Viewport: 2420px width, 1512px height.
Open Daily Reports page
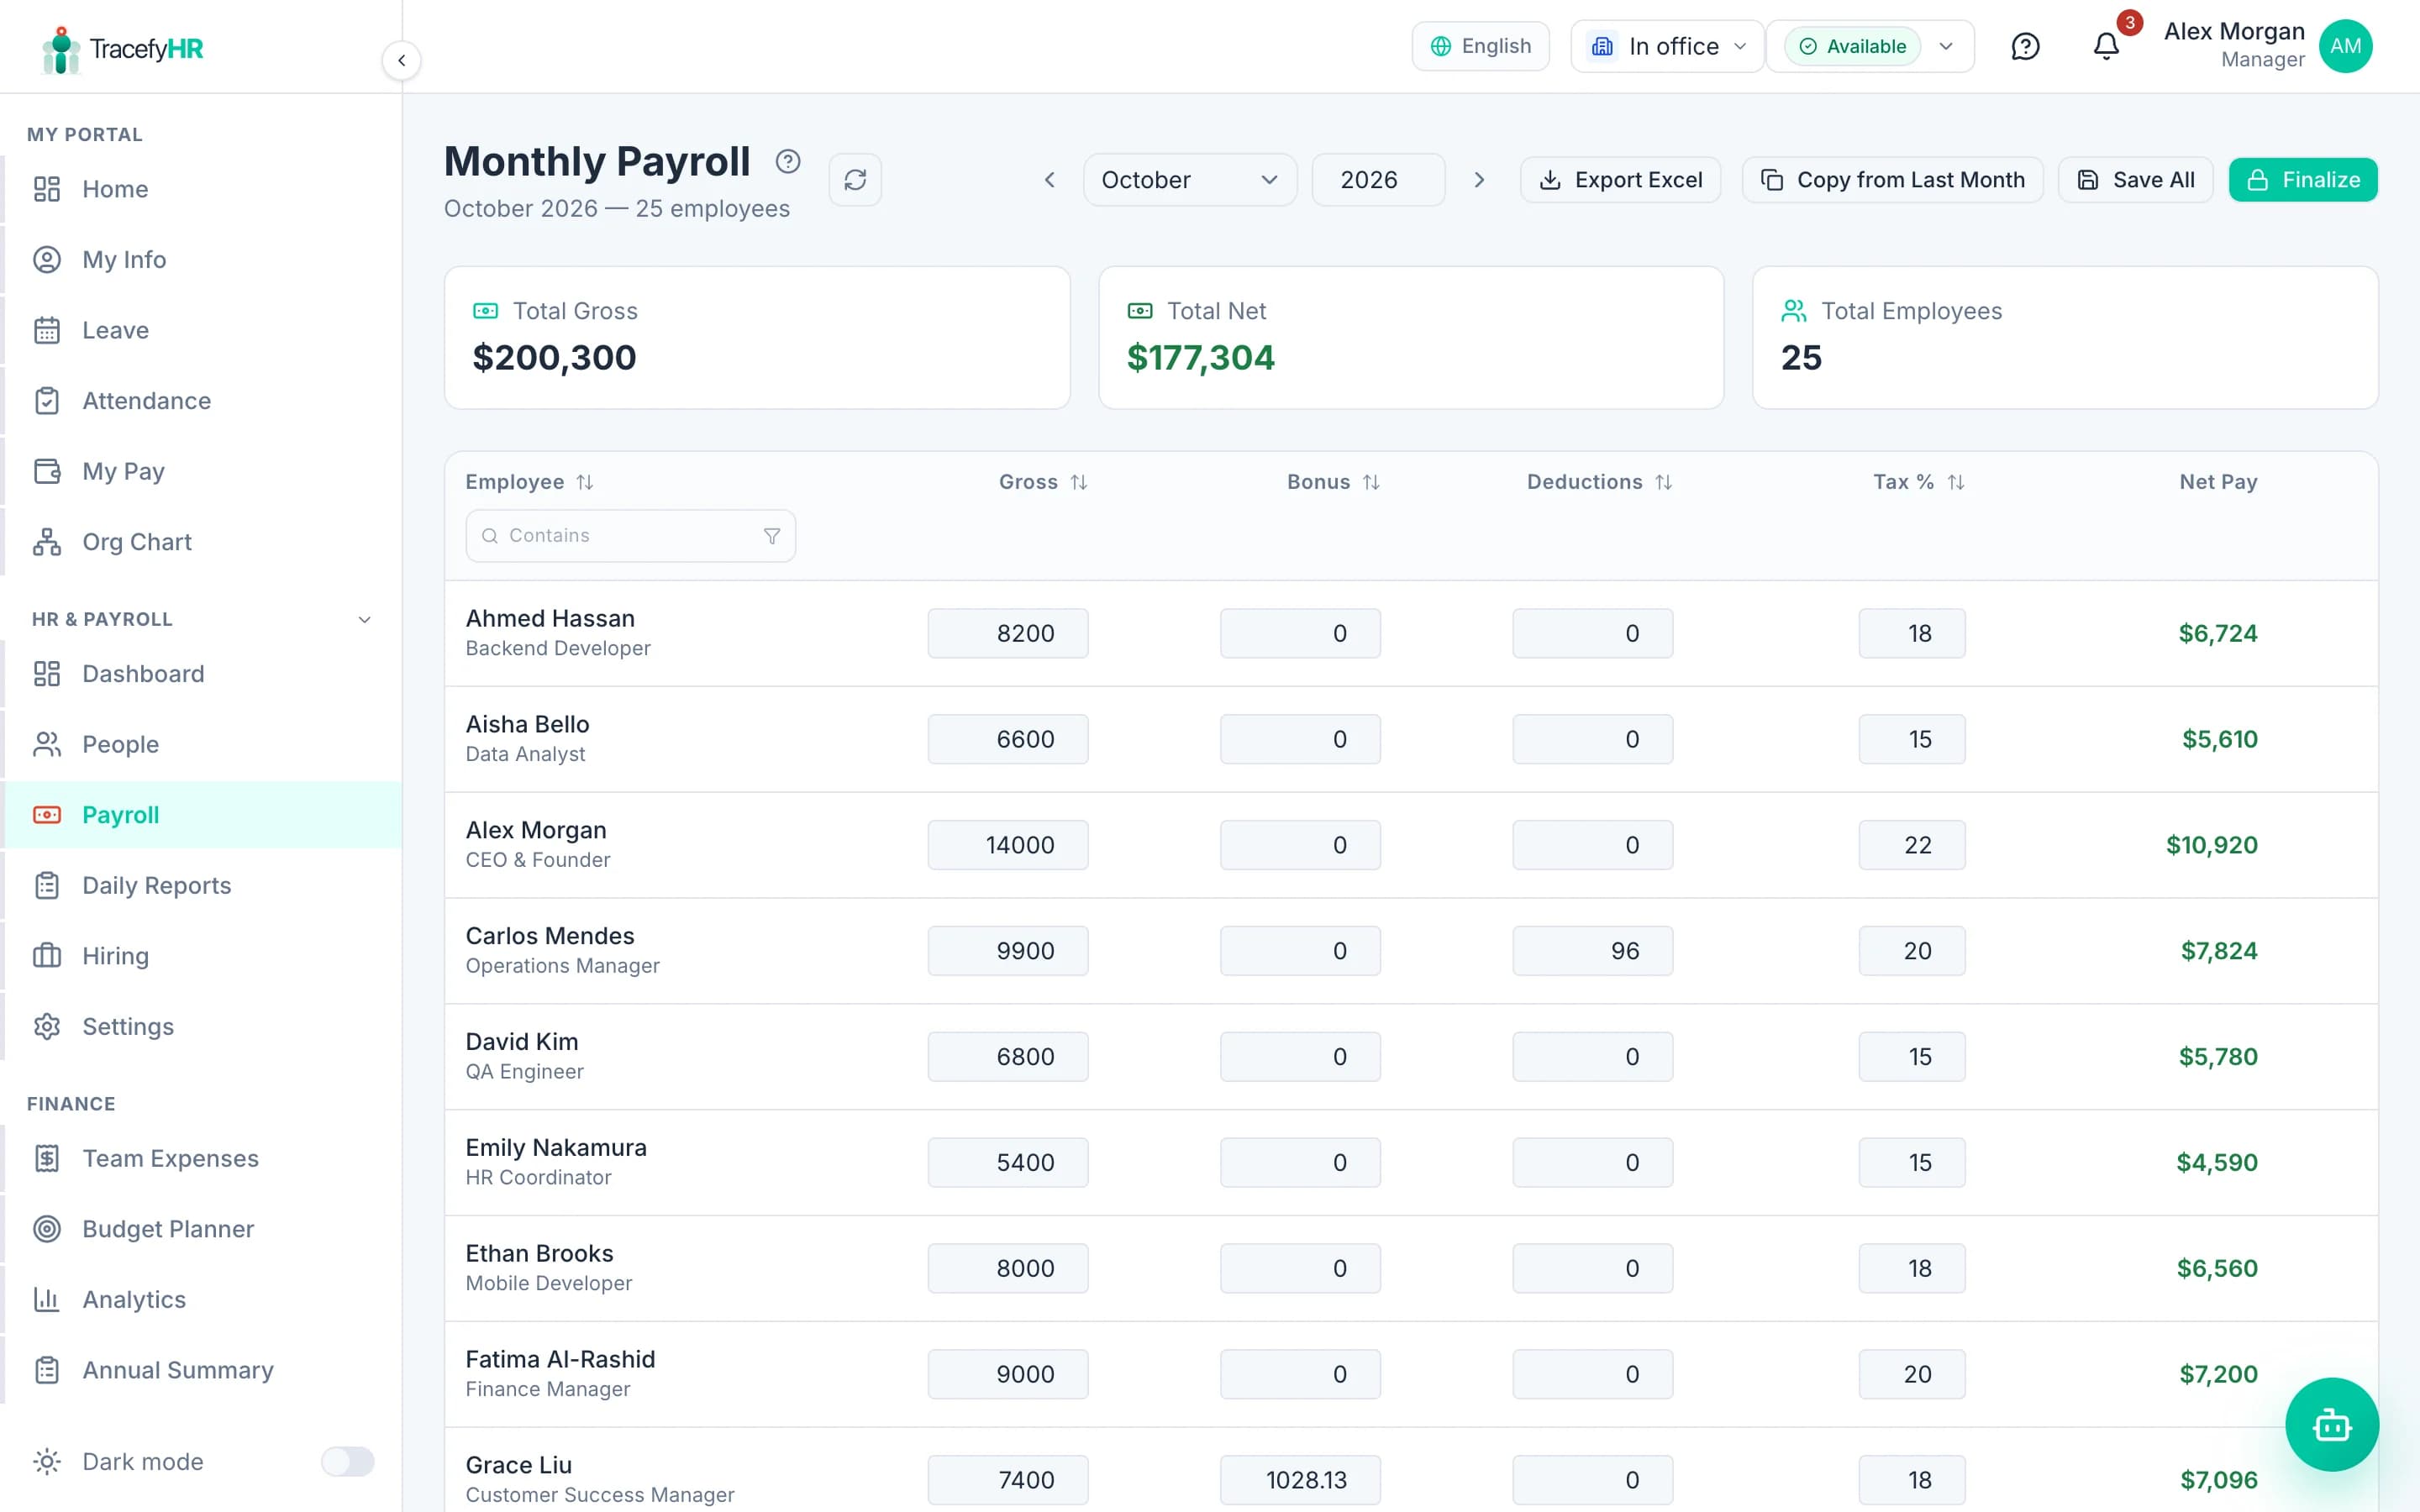[202, 885]
